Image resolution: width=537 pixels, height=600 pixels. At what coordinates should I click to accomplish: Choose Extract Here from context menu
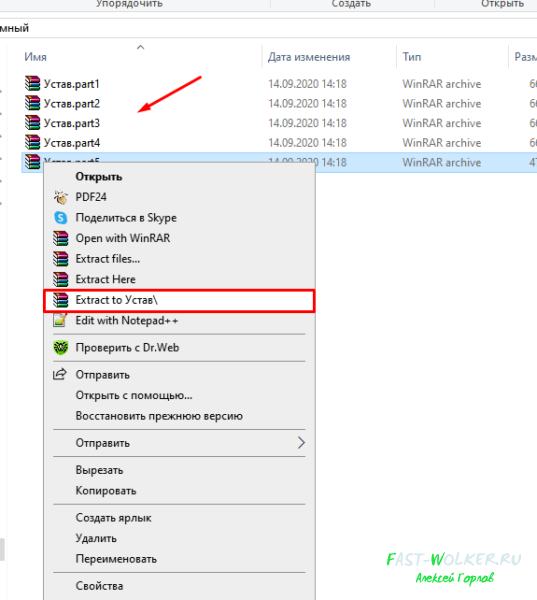(x=179, y=279)
